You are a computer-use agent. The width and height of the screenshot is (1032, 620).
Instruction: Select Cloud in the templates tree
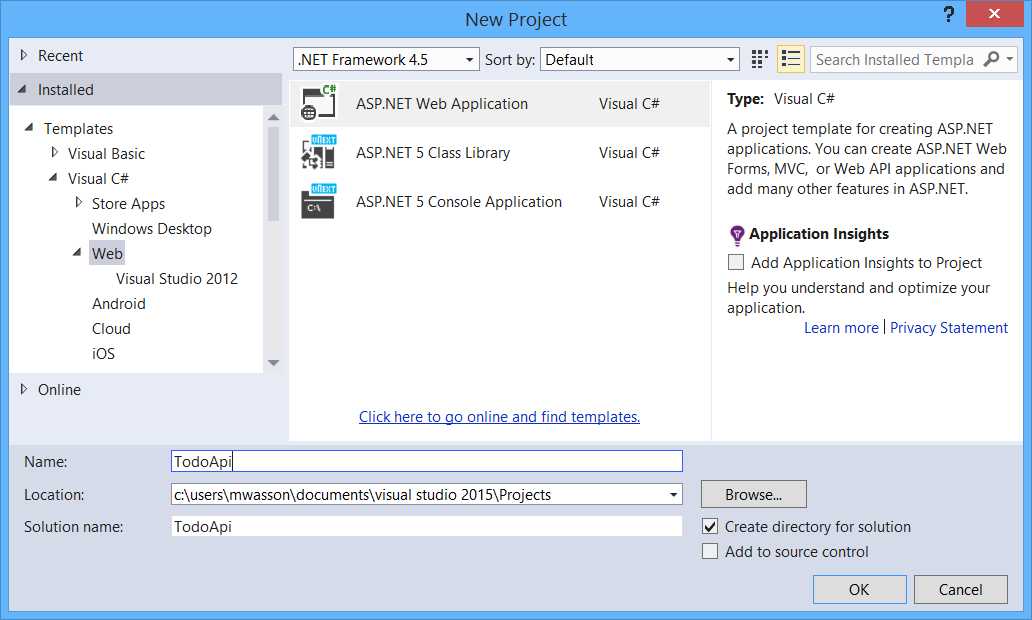tap(111, 328)
